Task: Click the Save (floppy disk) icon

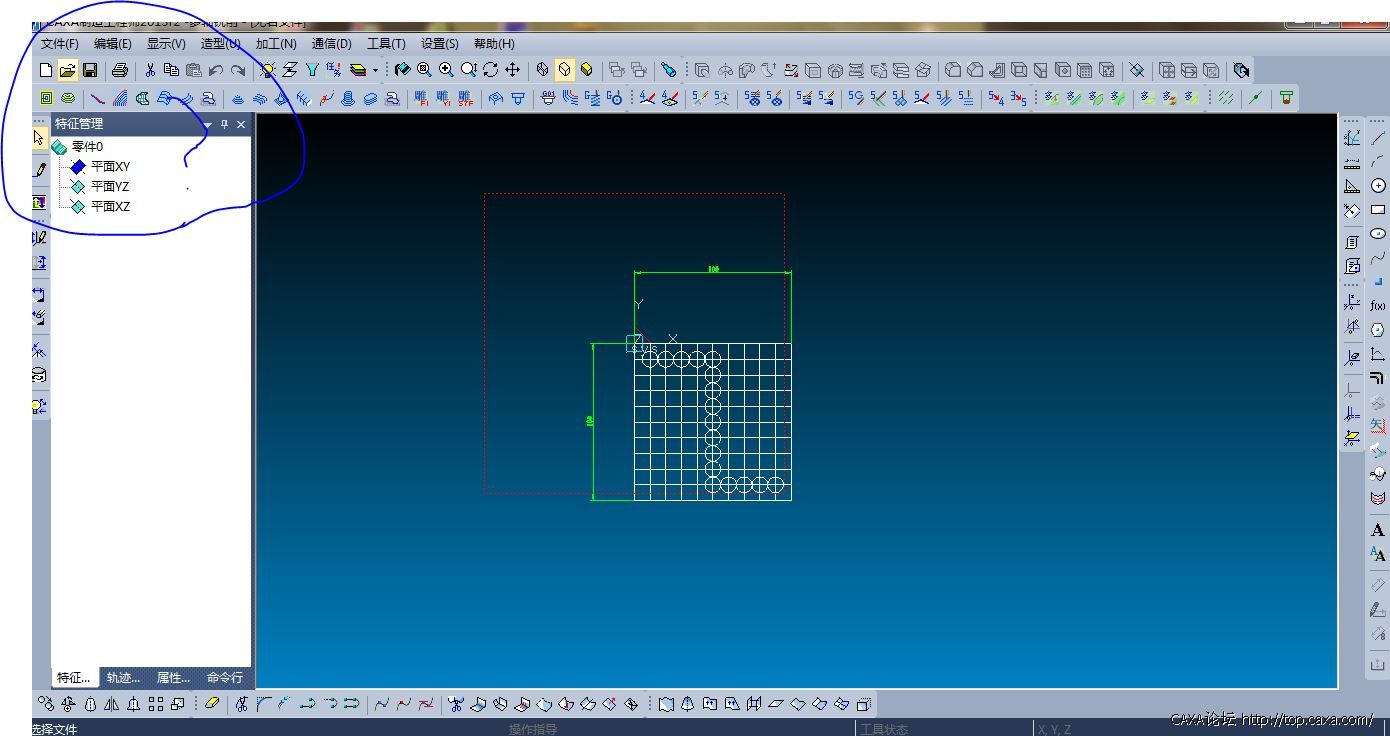Action: click(90, 70)
